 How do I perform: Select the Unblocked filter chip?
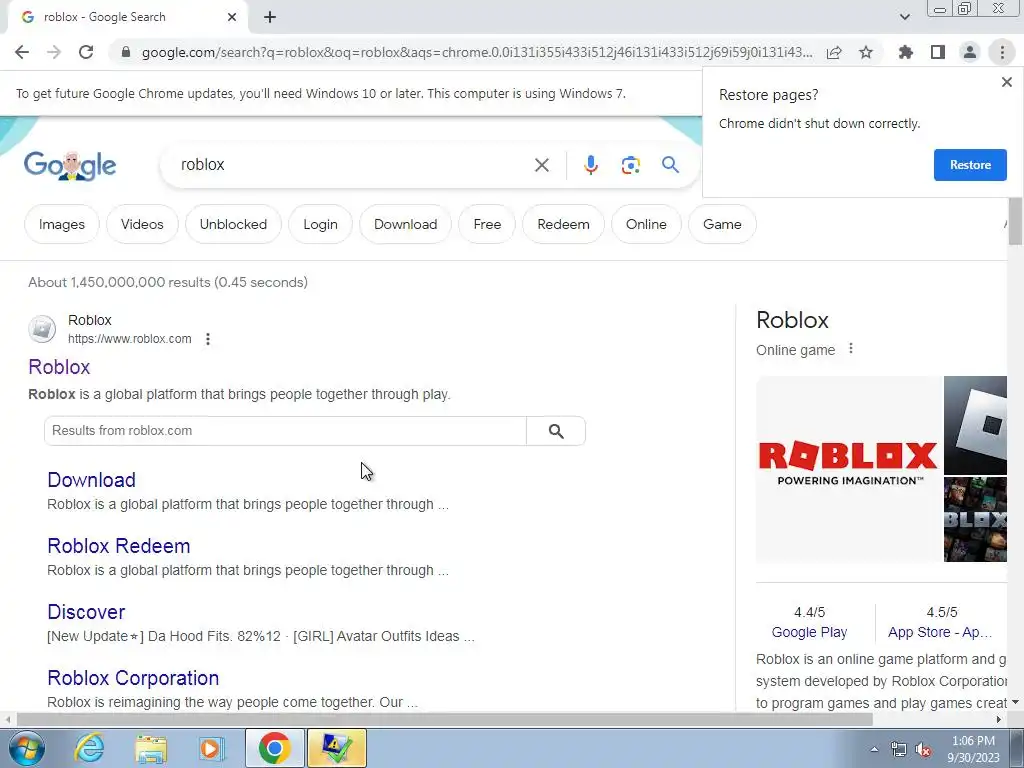pyautogui.click(x=233, y=224)
